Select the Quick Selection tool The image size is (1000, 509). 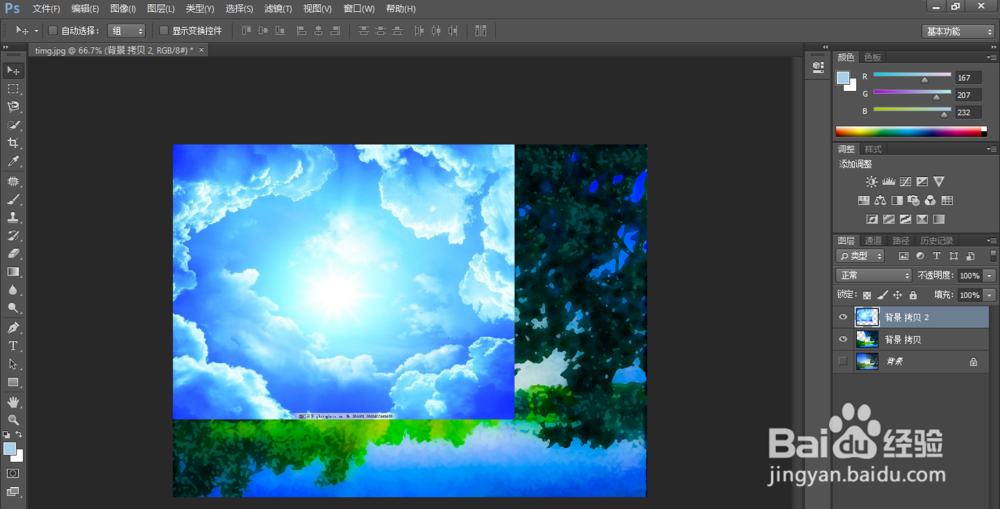tap(13, 125)
